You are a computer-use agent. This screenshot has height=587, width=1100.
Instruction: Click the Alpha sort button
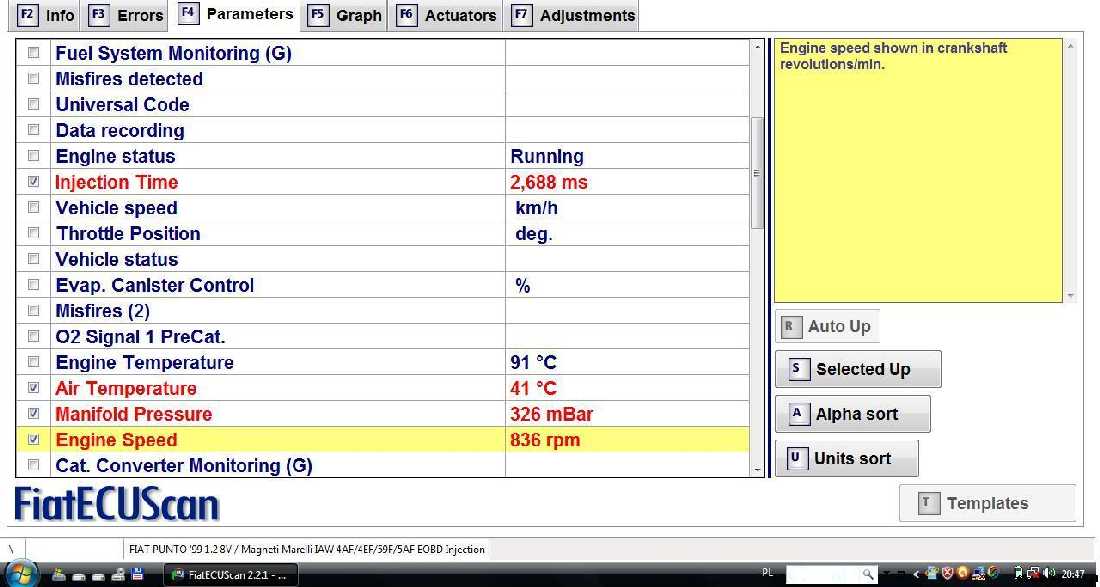pos(852,414)
